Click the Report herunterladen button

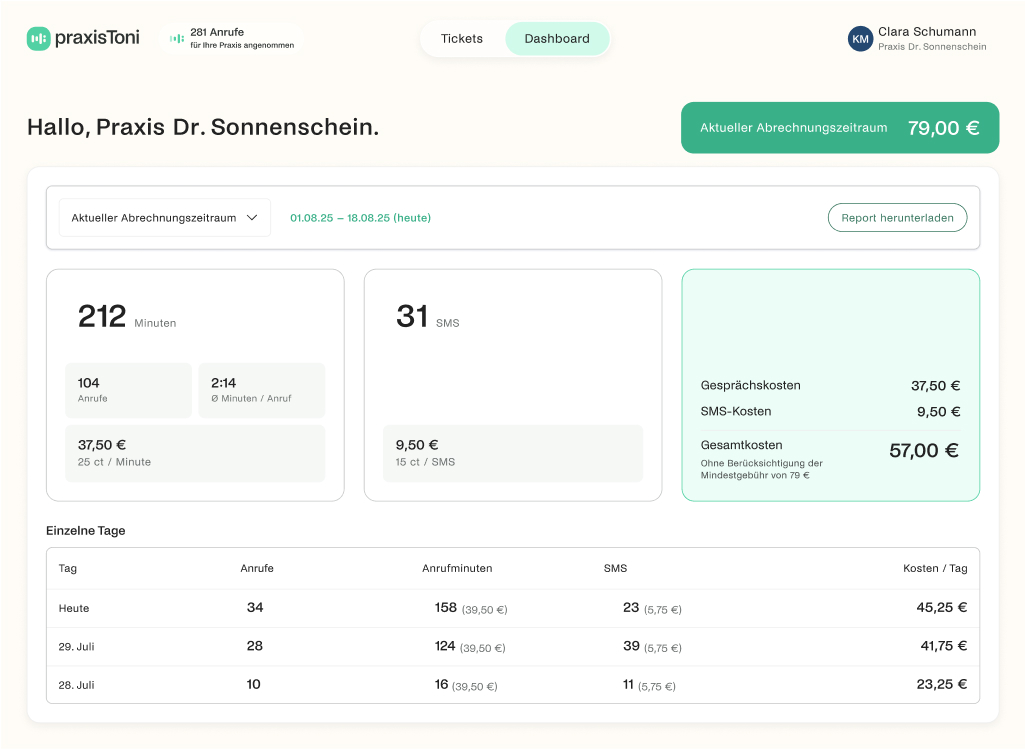(x=897, y=217)
